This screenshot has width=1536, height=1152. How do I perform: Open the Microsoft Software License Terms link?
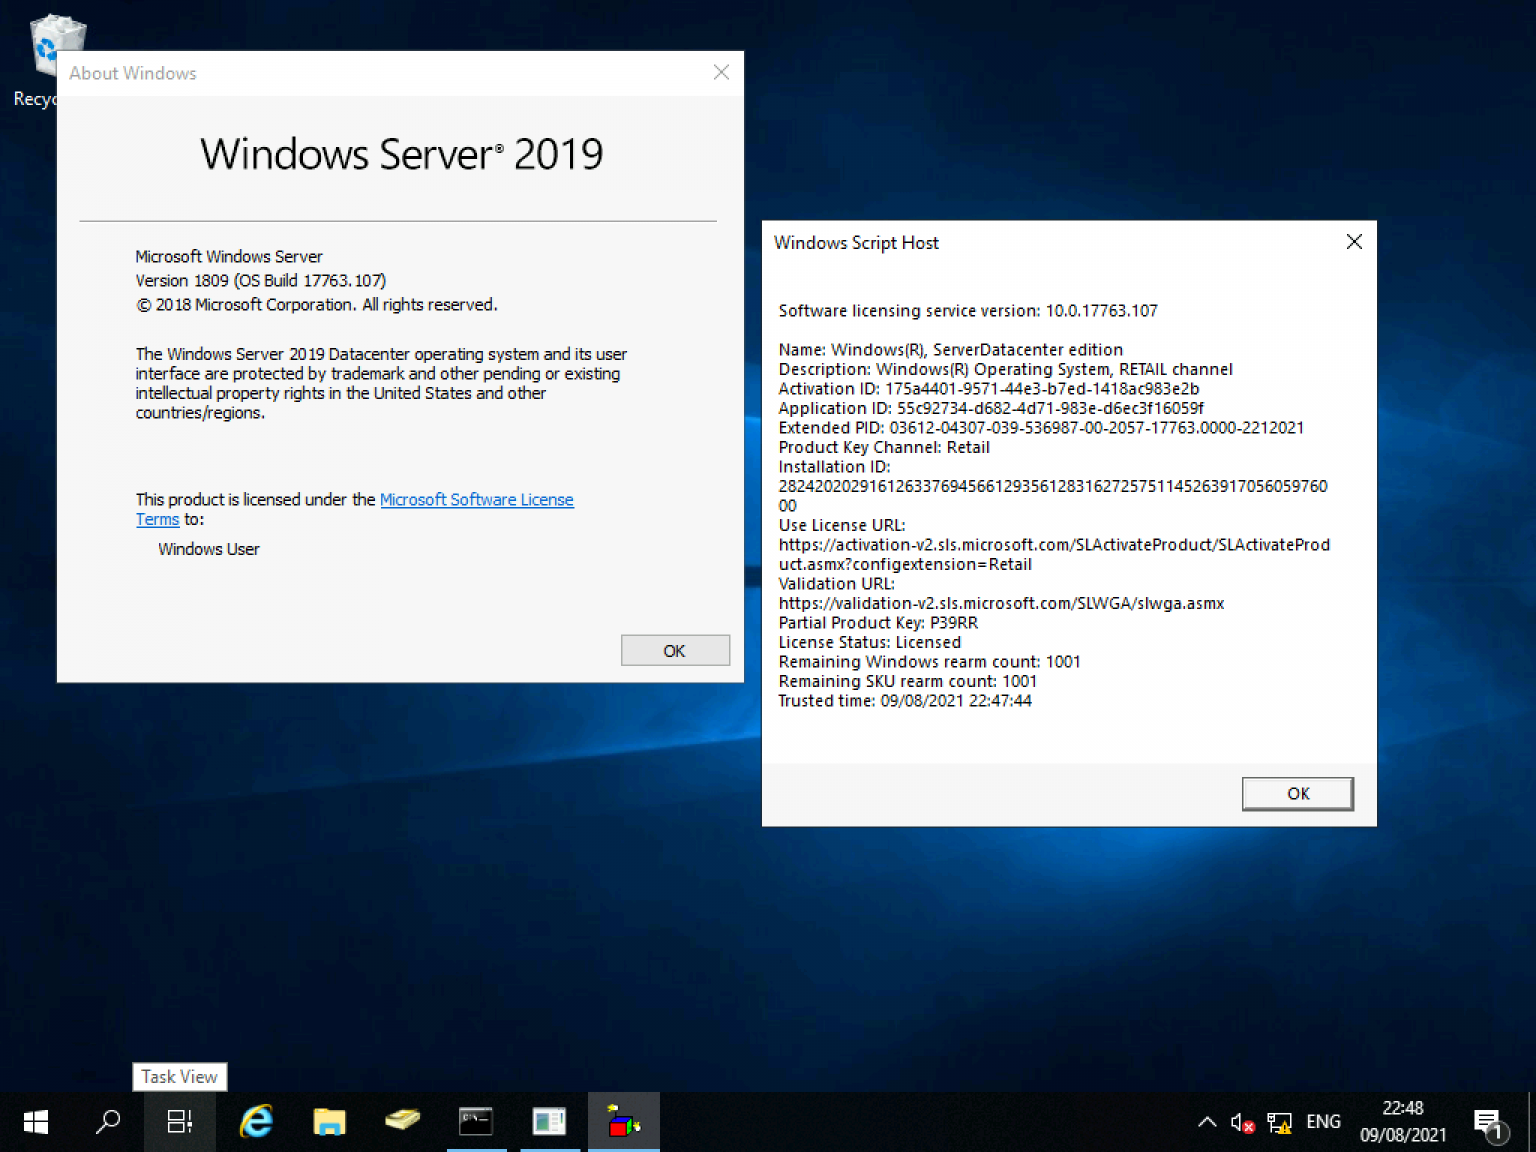(x=477, y=499)
